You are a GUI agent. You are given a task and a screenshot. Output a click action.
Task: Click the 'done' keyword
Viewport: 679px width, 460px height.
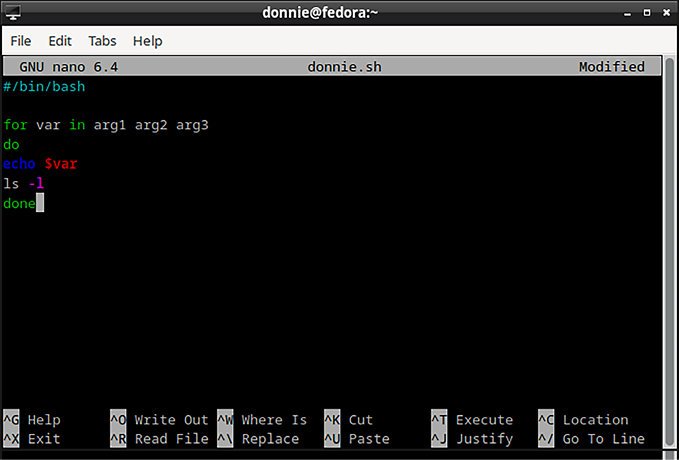coord(19,203)
